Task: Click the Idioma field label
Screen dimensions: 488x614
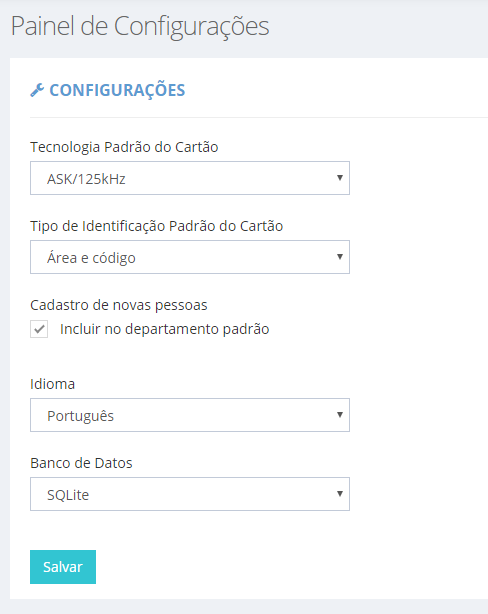Action: click(52, 384)
